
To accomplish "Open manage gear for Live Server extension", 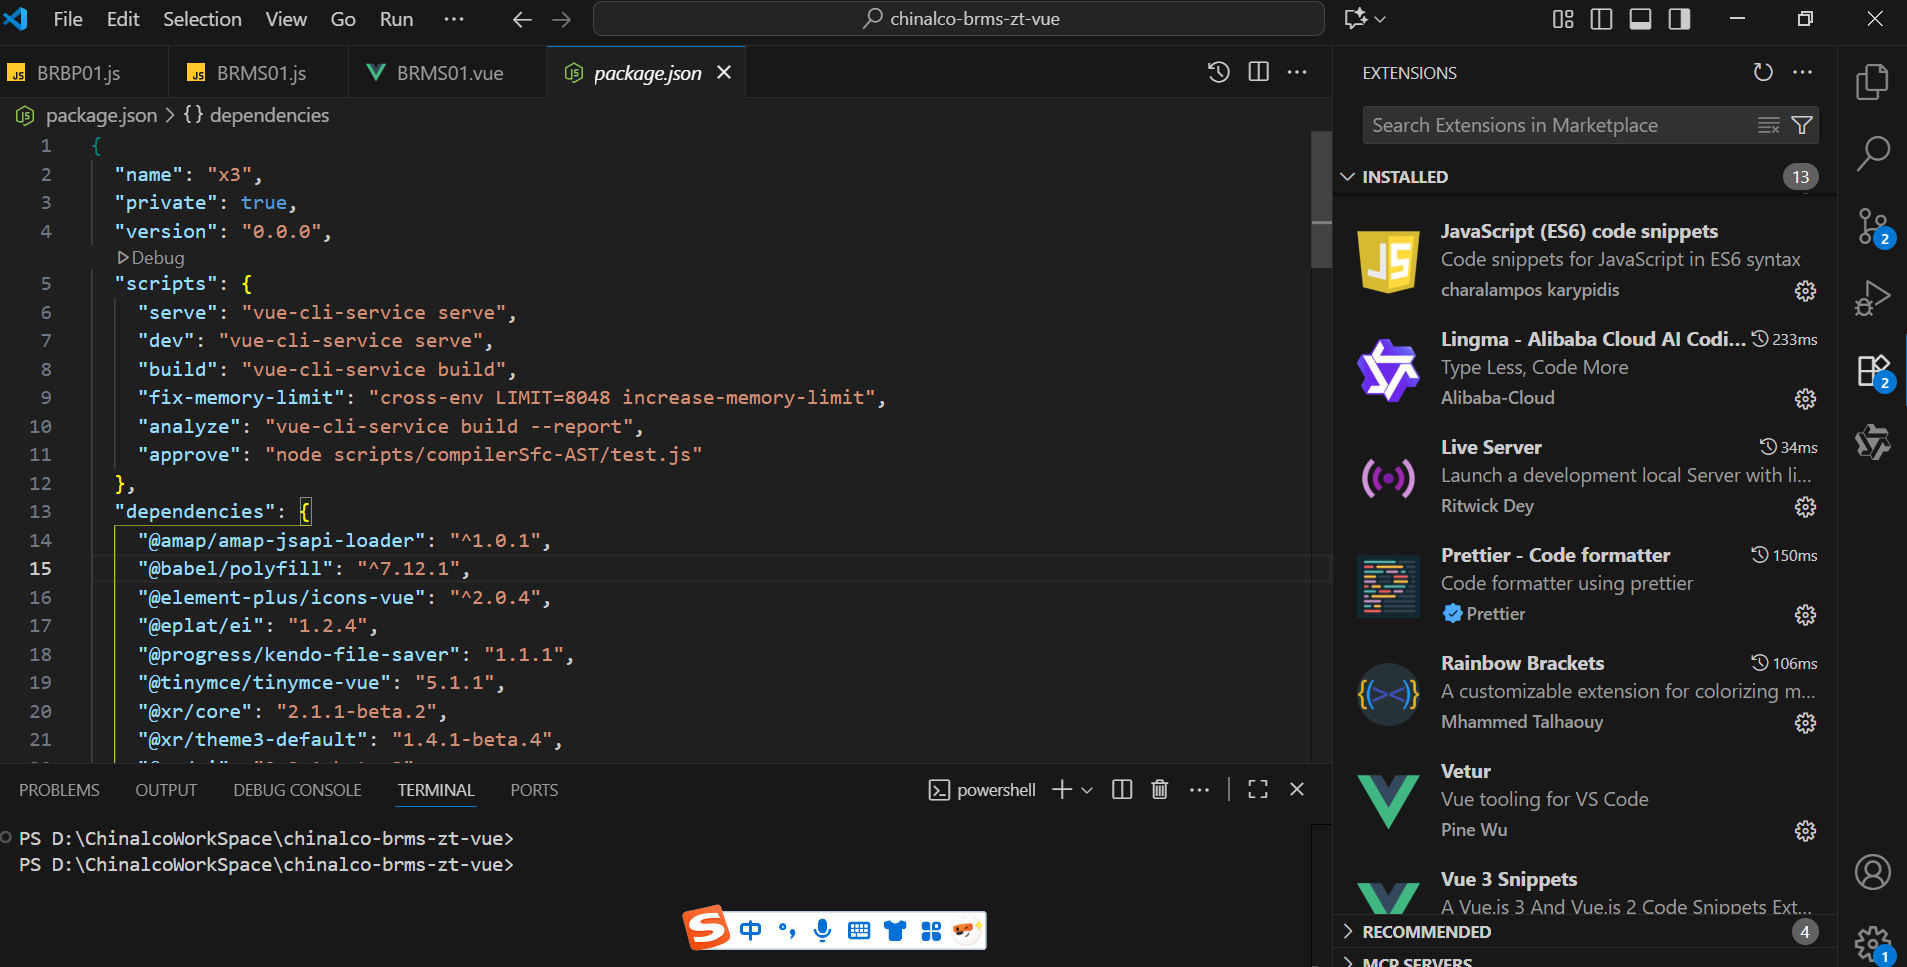I will [x=1805, y=507].
